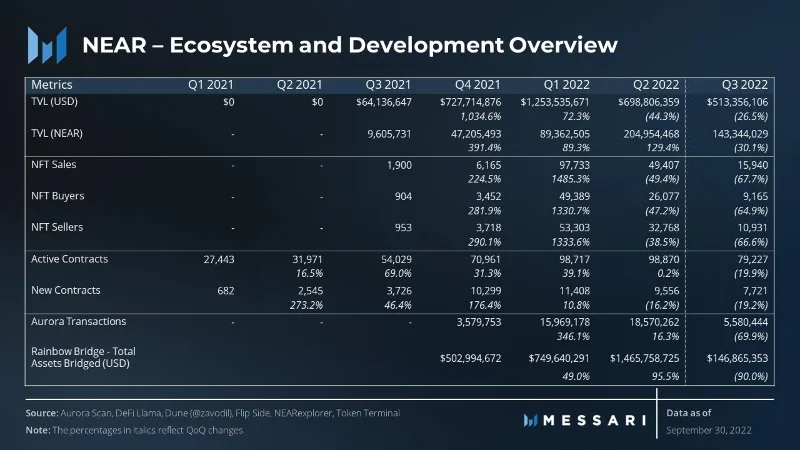Click the 49,389 NFT Buyers value
This screenshot has width=800, height=450.
(574, 196)
